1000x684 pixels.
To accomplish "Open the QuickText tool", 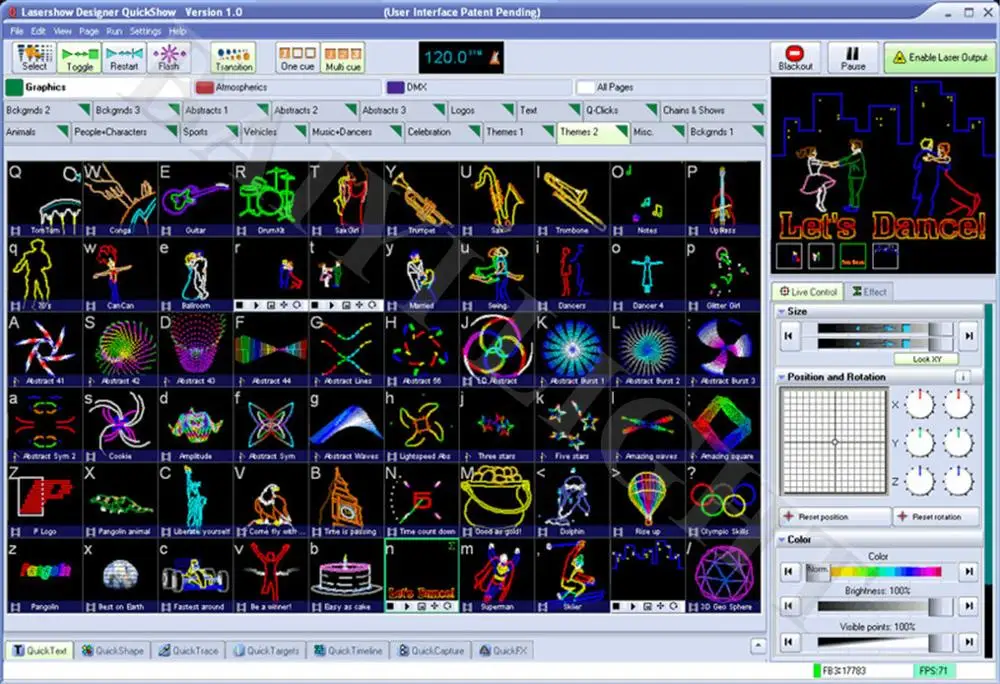I will 40,651.
